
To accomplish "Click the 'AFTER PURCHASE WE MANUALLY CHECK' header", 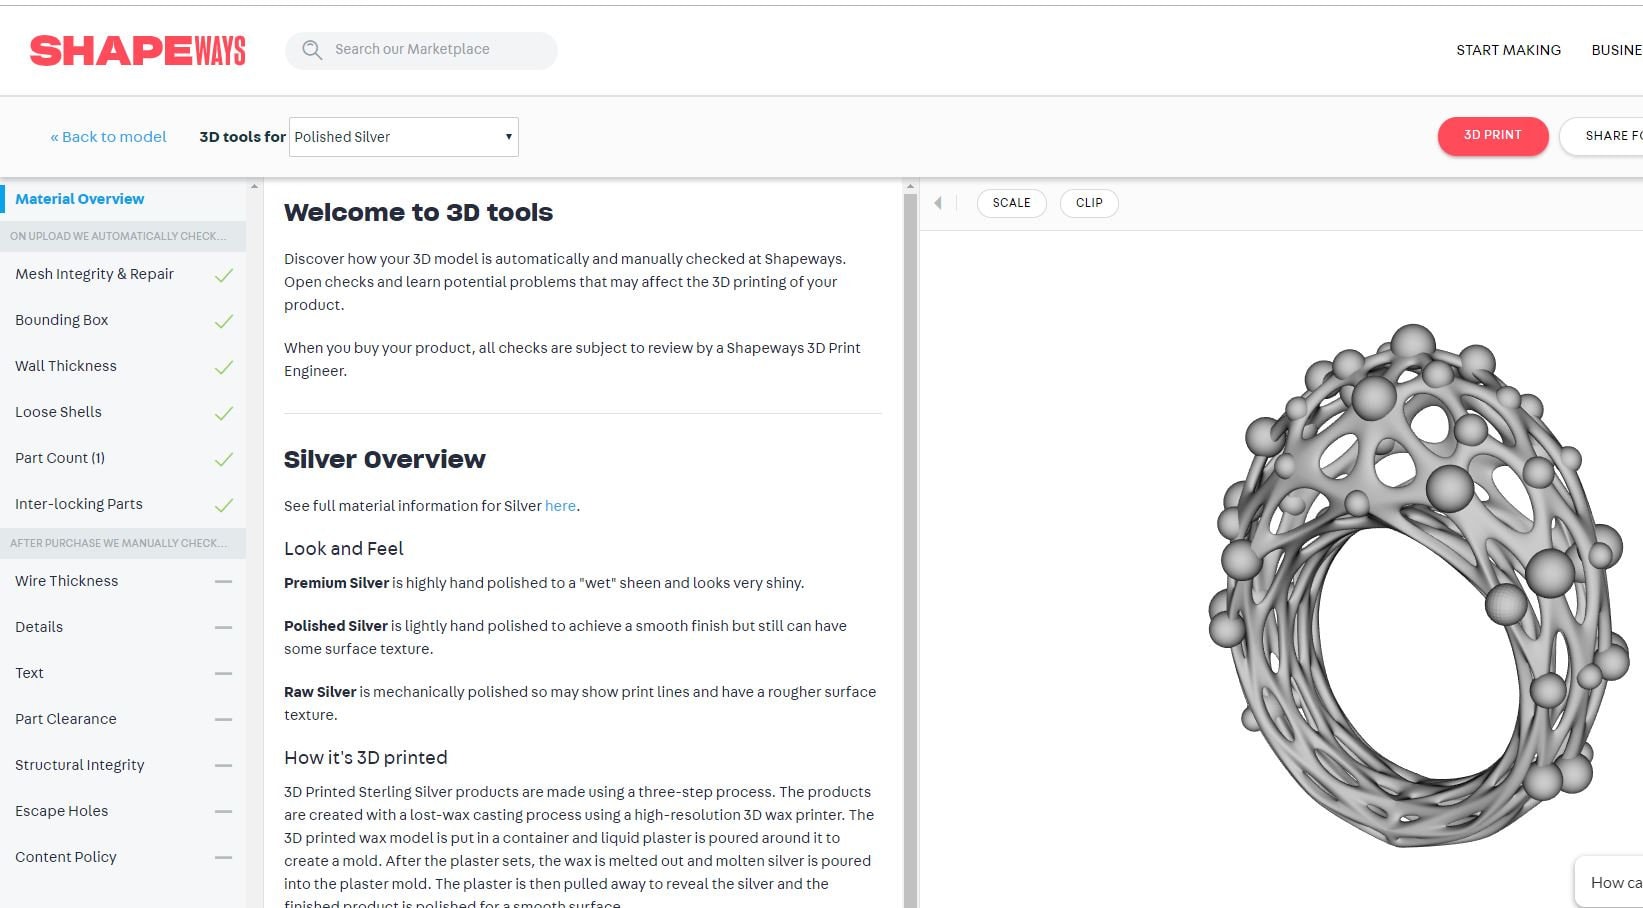I will pyautogui.click(x=123, y=543).
